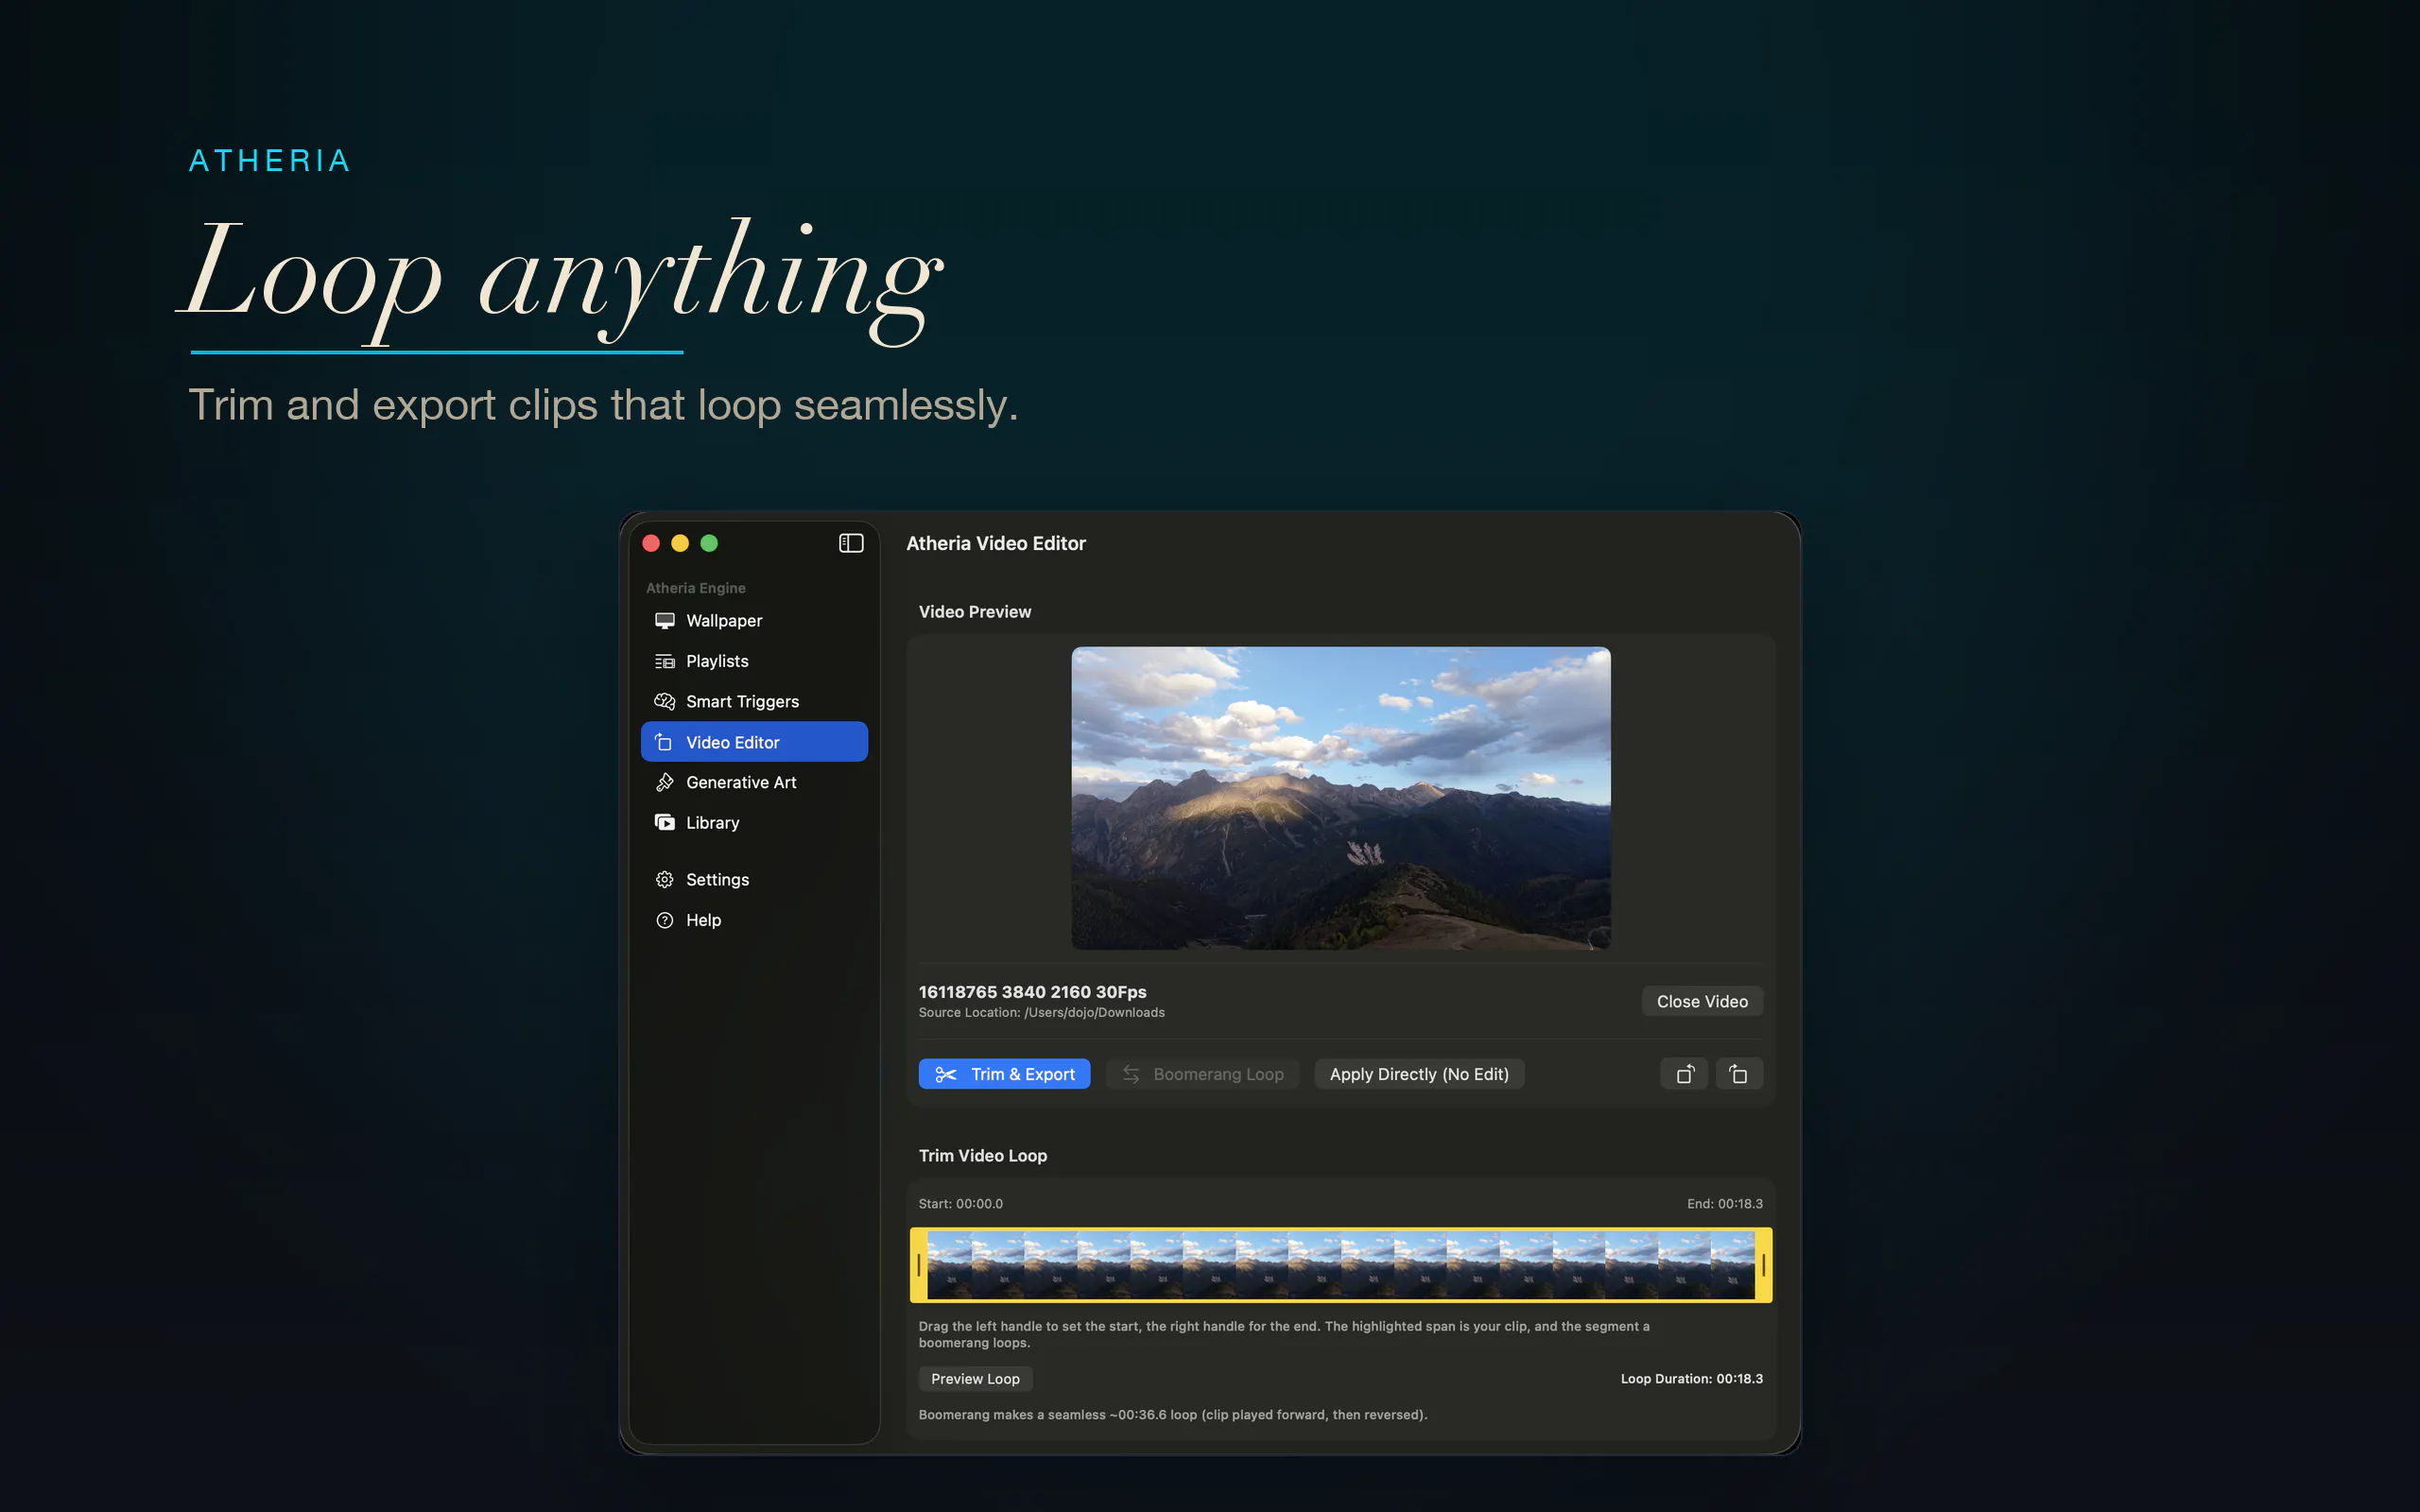Click the 'Drag the left handle' instruction text
Image resolution: width=2420 pixels, height=1512 pixels.
[x=1284, y=1334]
